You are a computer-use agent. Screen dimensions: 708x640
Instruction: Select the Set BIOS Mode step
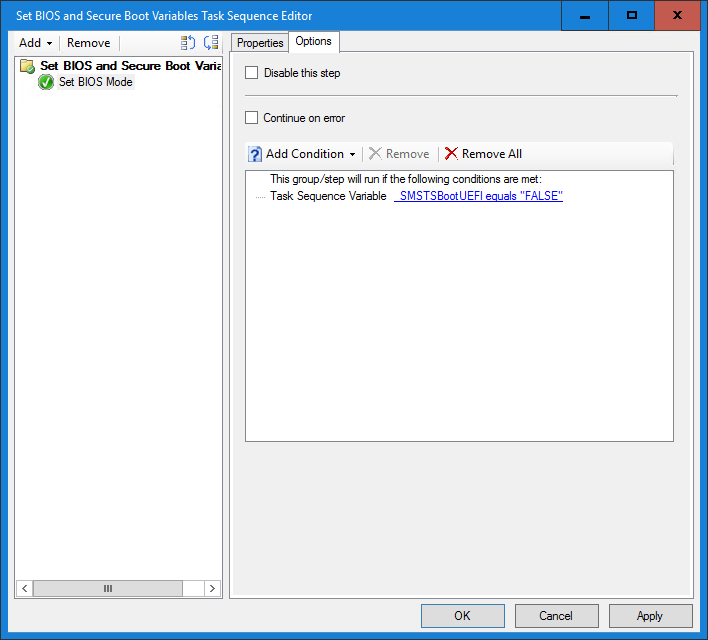click(x=96, y=82)
